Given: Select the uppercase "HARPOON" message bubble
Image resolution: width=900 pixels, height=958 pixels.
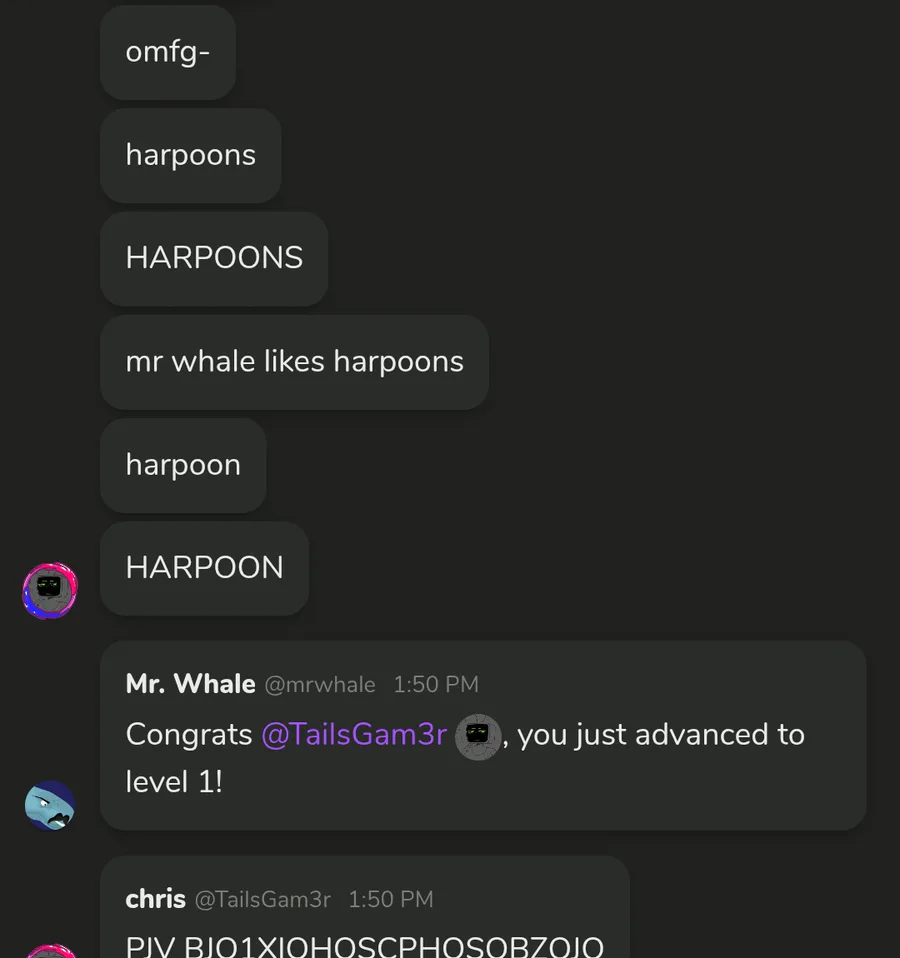Looking at the screenshot, I should pos(205,568).
